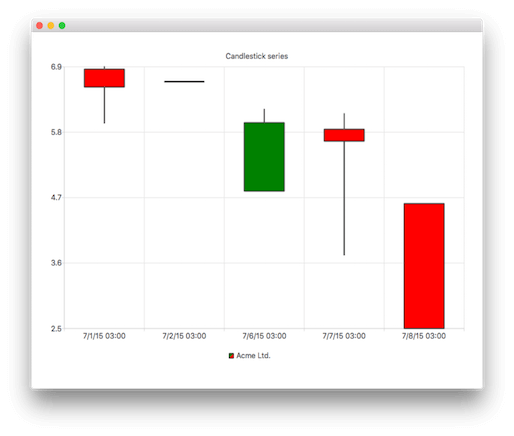Click the 7/1/15 03:00 axis label
The height and width of the screenshot is (436, 514).
pyautogui.click(x=104, y=336)
